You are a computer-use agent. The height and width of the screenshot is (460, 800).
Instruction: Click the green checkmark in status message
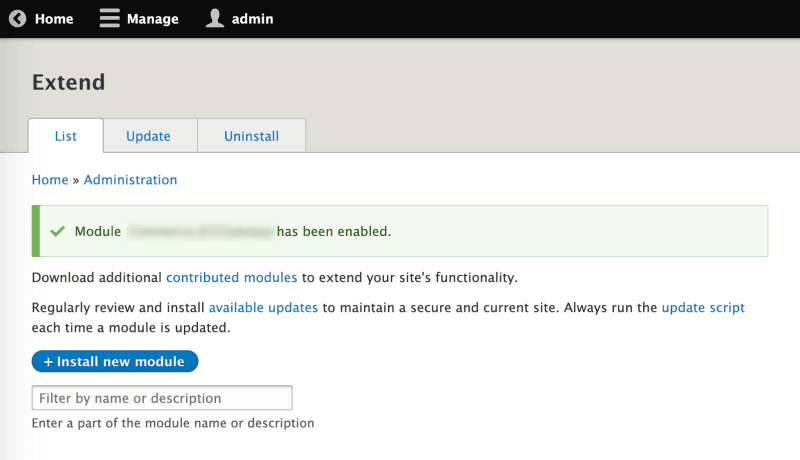pyautogui.click(x=57, y=232)
